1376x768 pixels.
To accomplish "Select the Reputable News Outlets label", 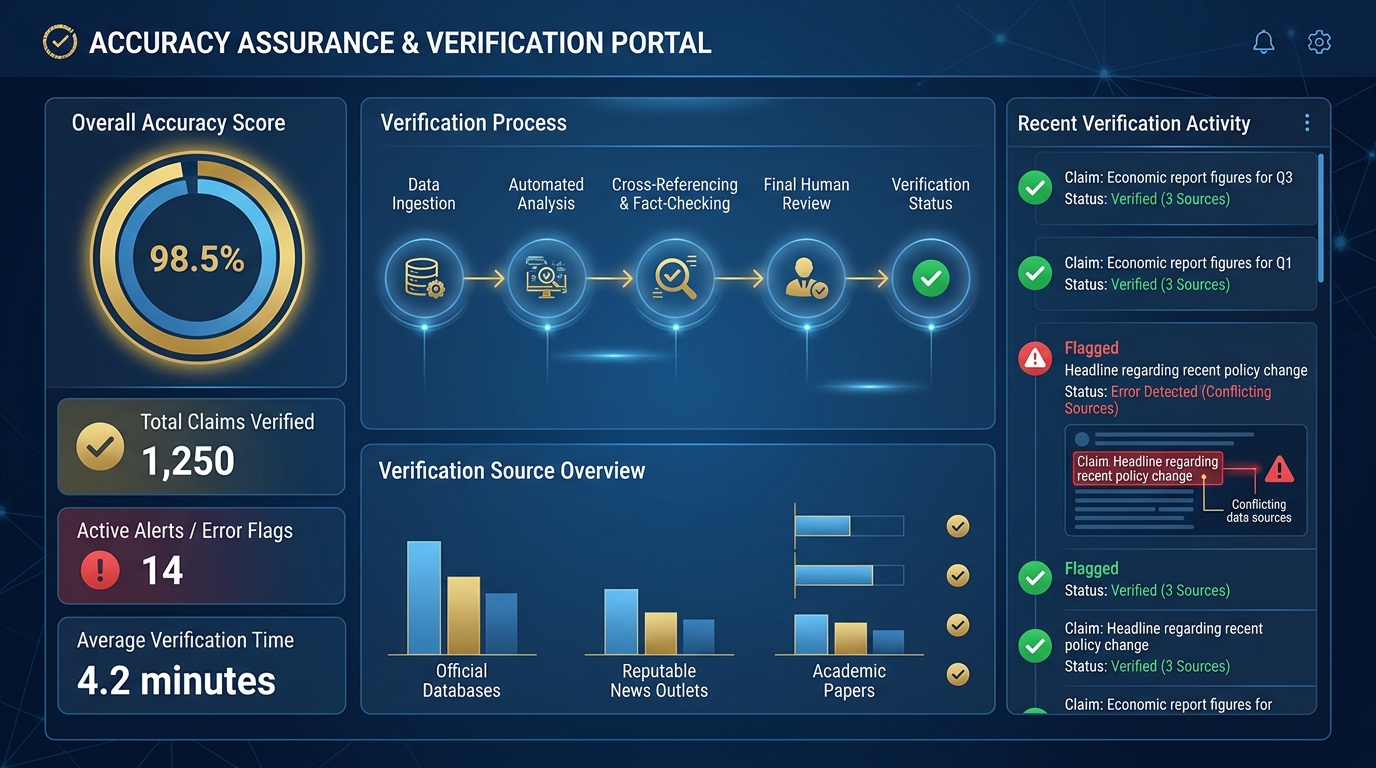I will tap(659, 681).
